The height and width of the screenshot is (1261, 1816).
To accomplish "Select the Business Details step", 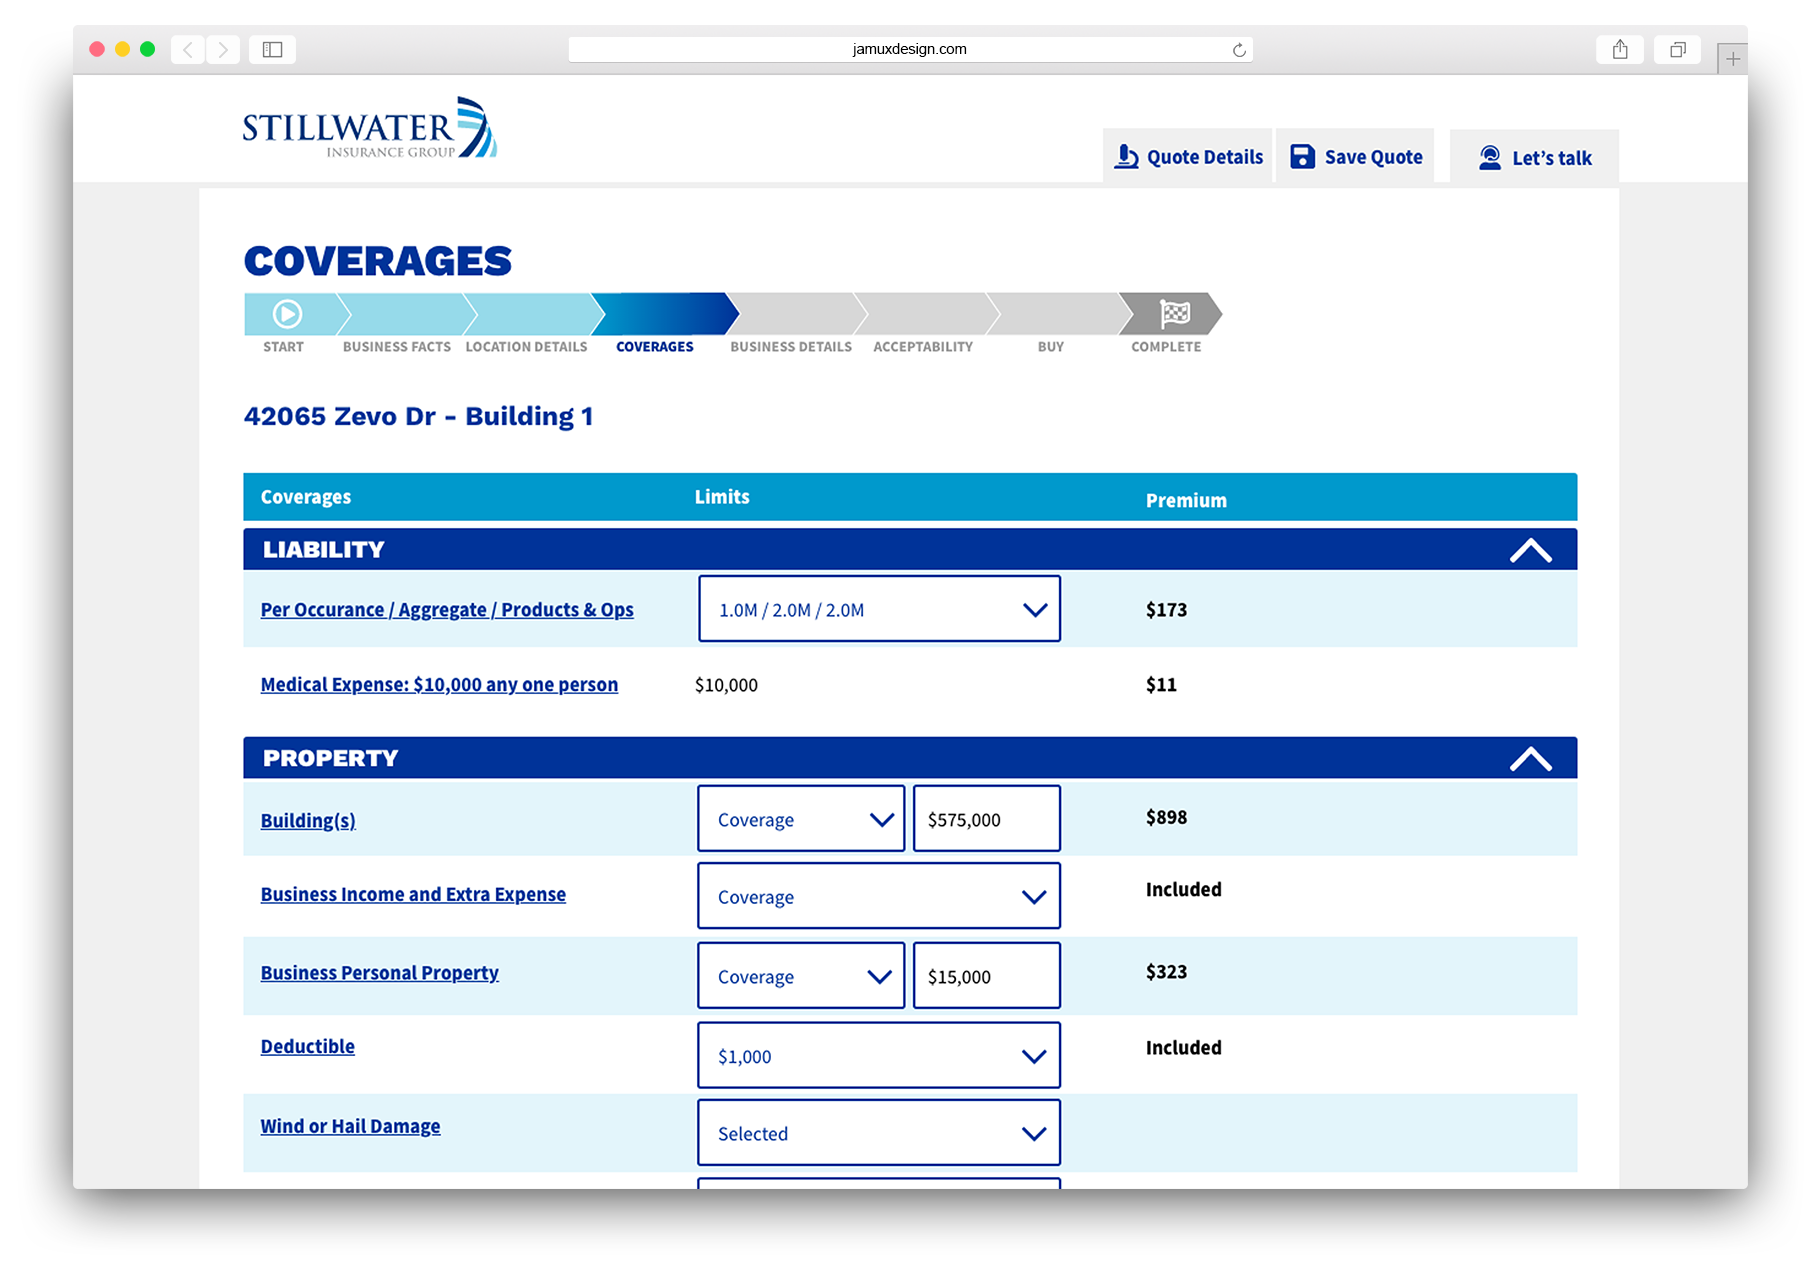I will [791, 346].
